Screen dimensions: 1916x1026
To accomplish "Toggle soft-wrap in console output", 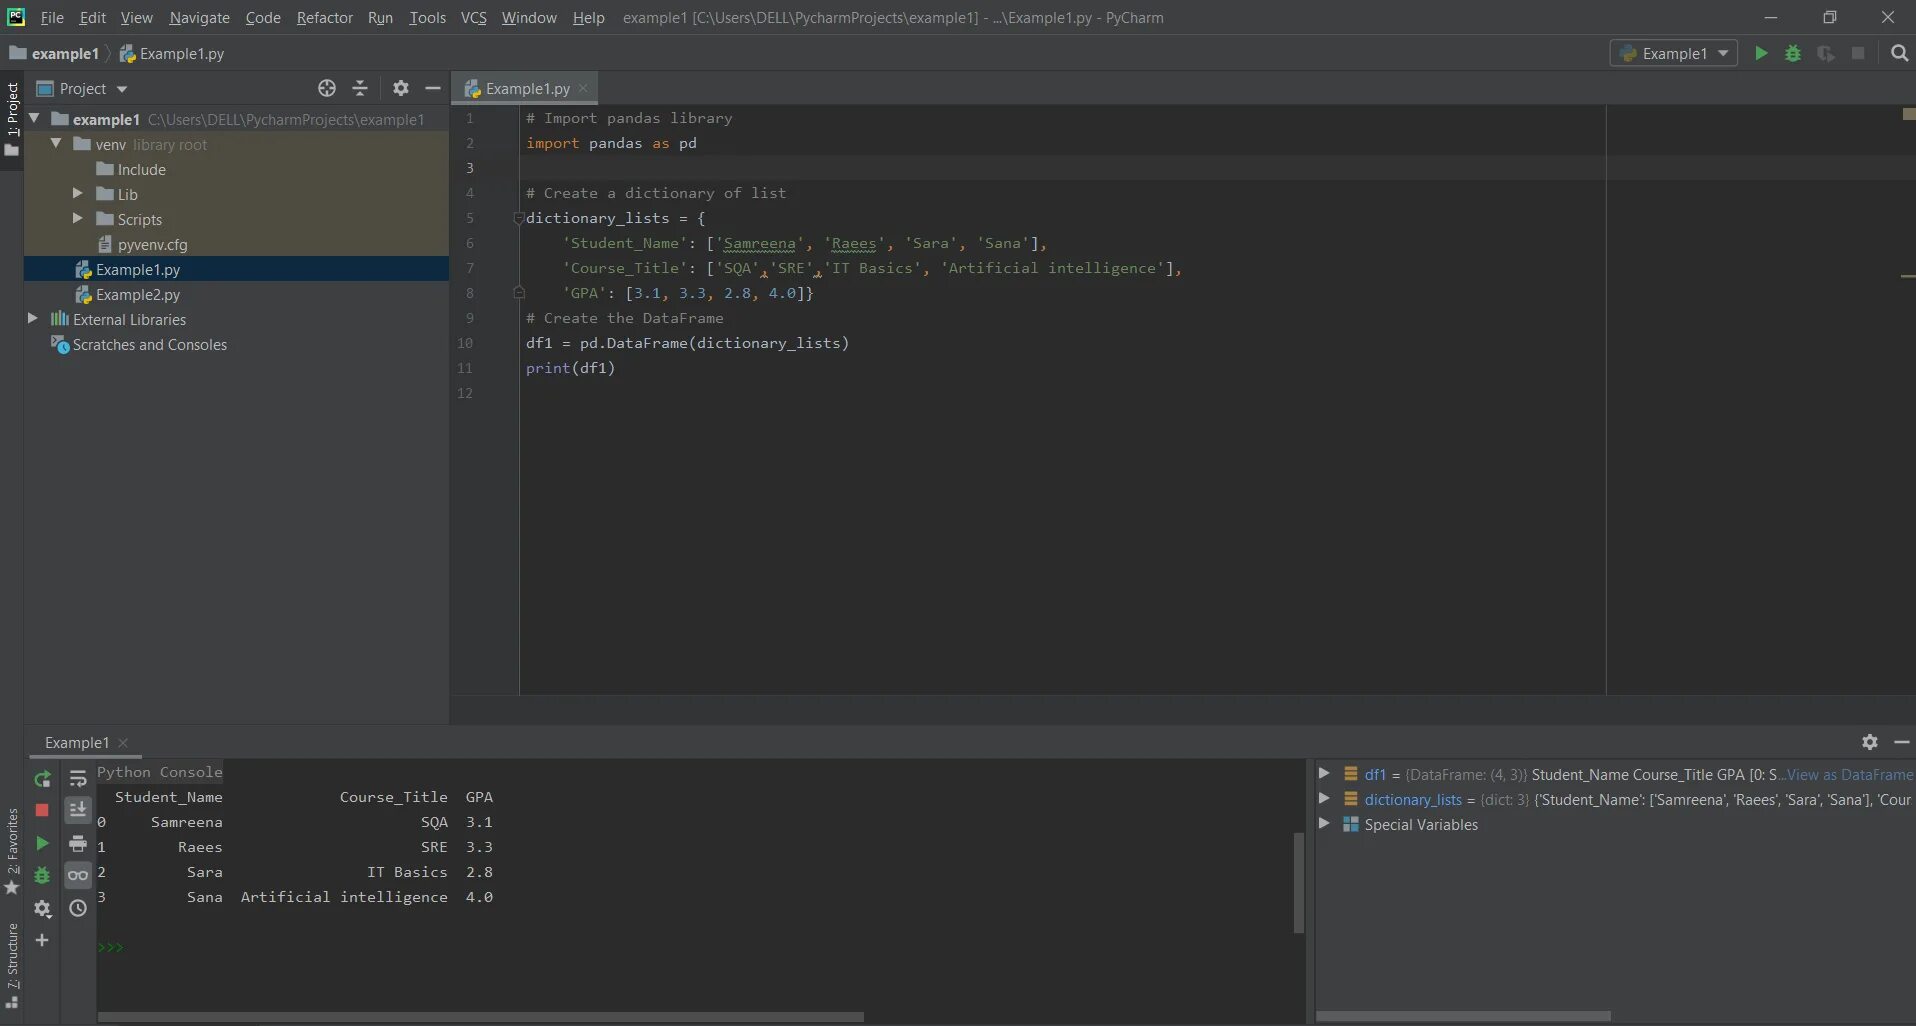I will click(x=78, y=779).
